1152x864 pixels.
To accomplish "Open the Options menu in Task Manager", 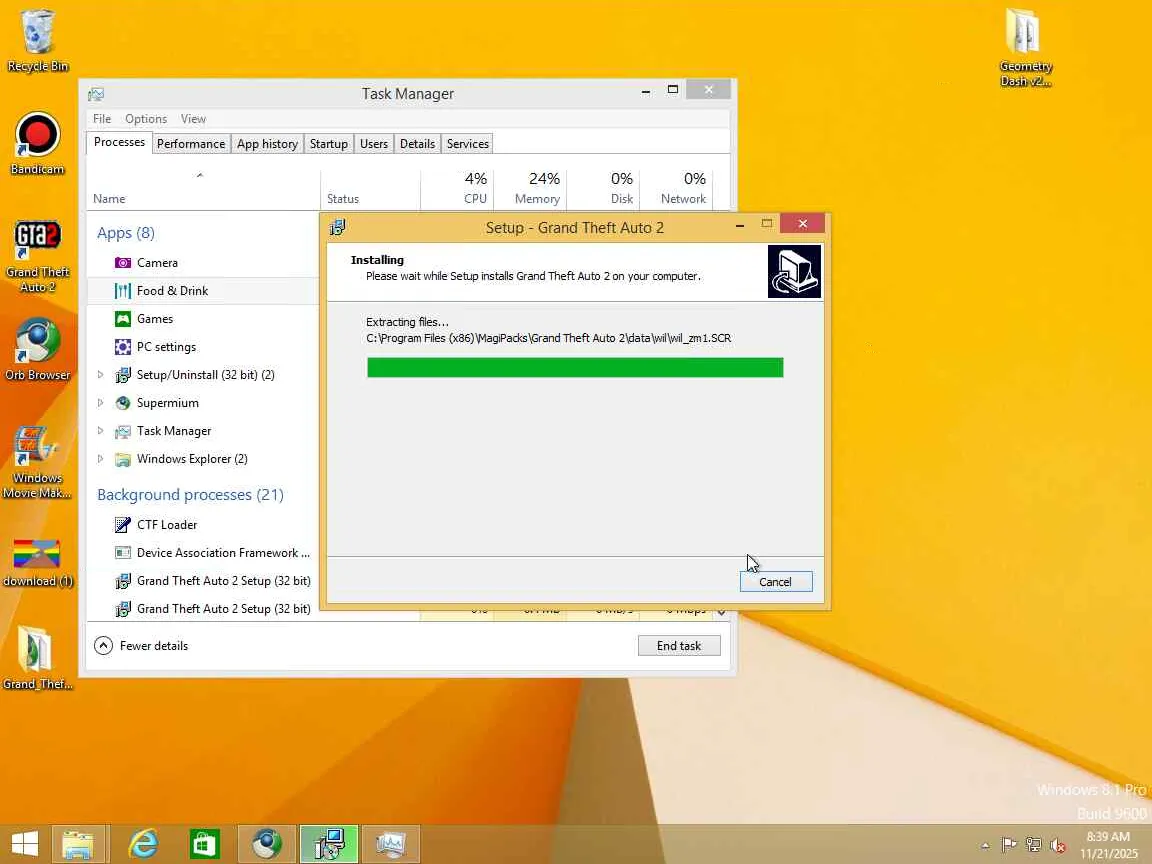I will (145, 119).
